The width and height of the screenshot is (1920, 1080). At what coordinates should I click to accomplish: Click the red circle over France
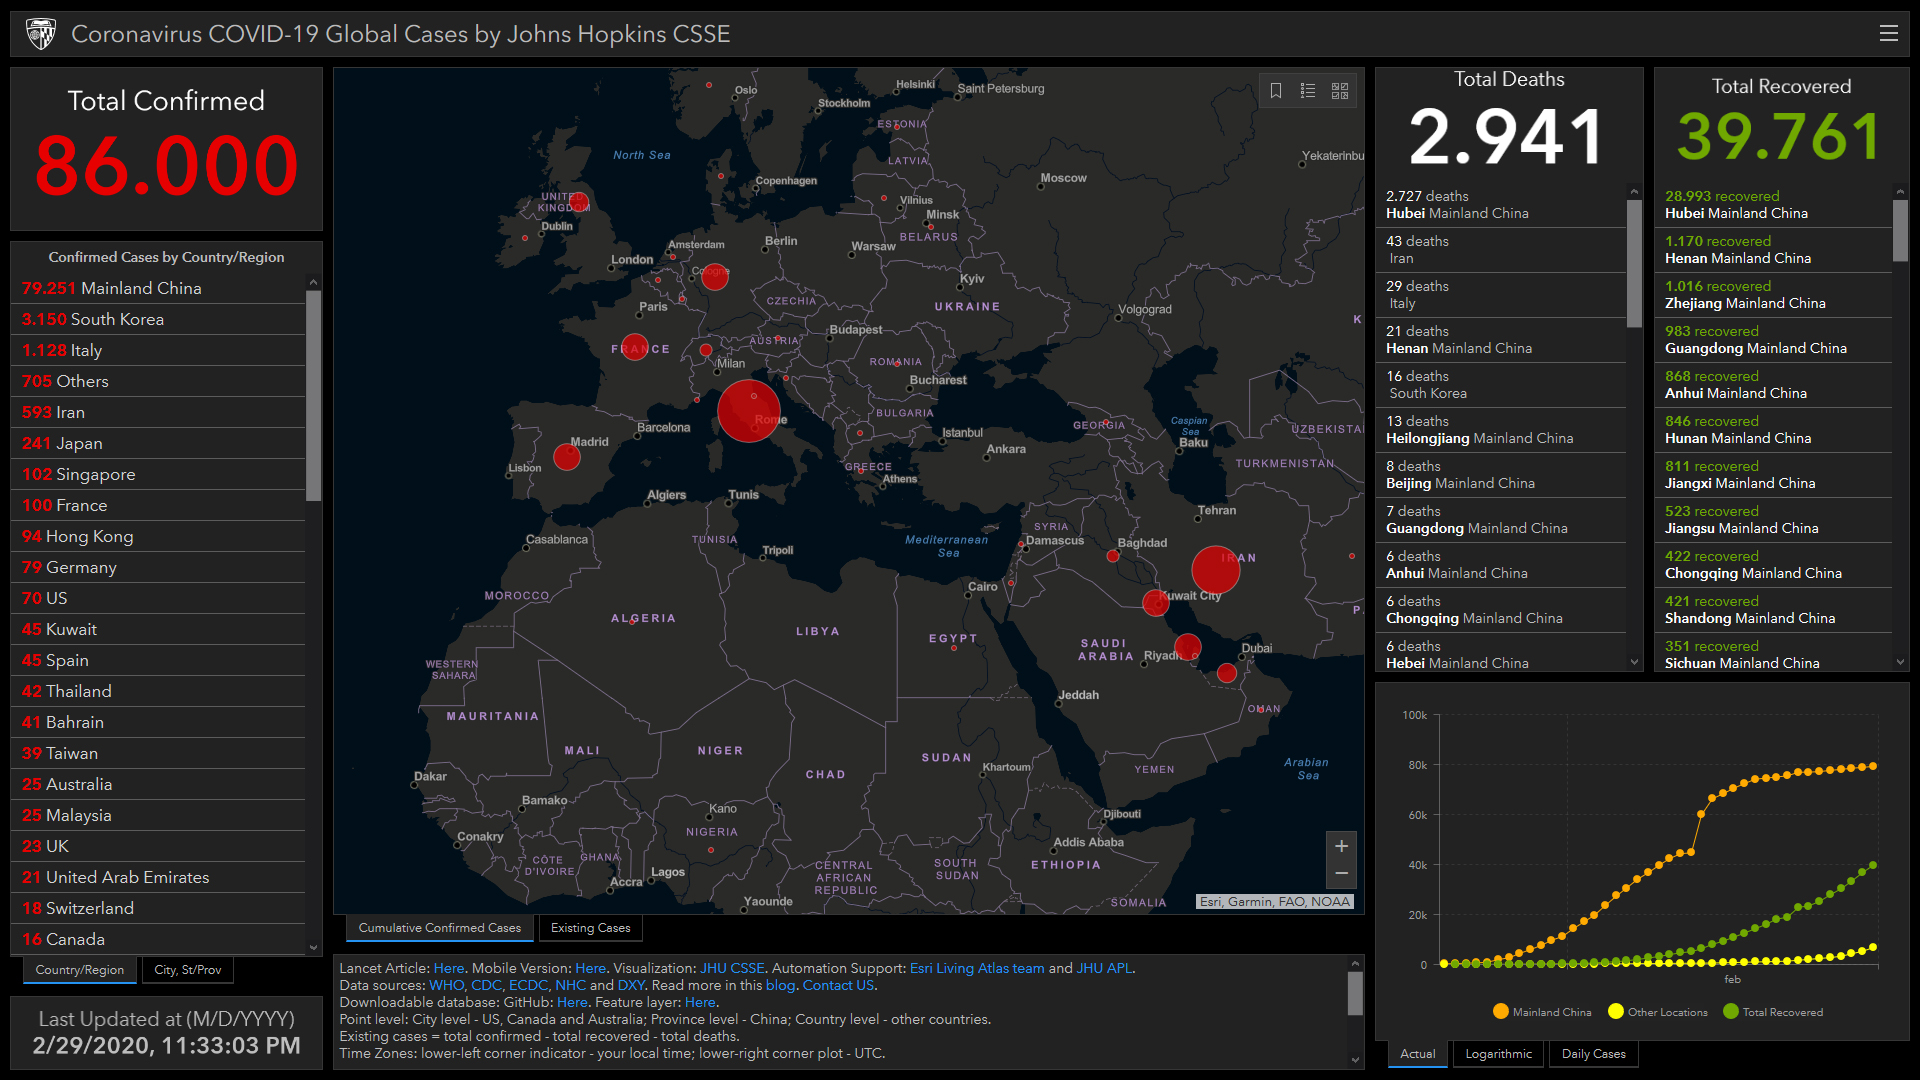[x=635, y=347]
